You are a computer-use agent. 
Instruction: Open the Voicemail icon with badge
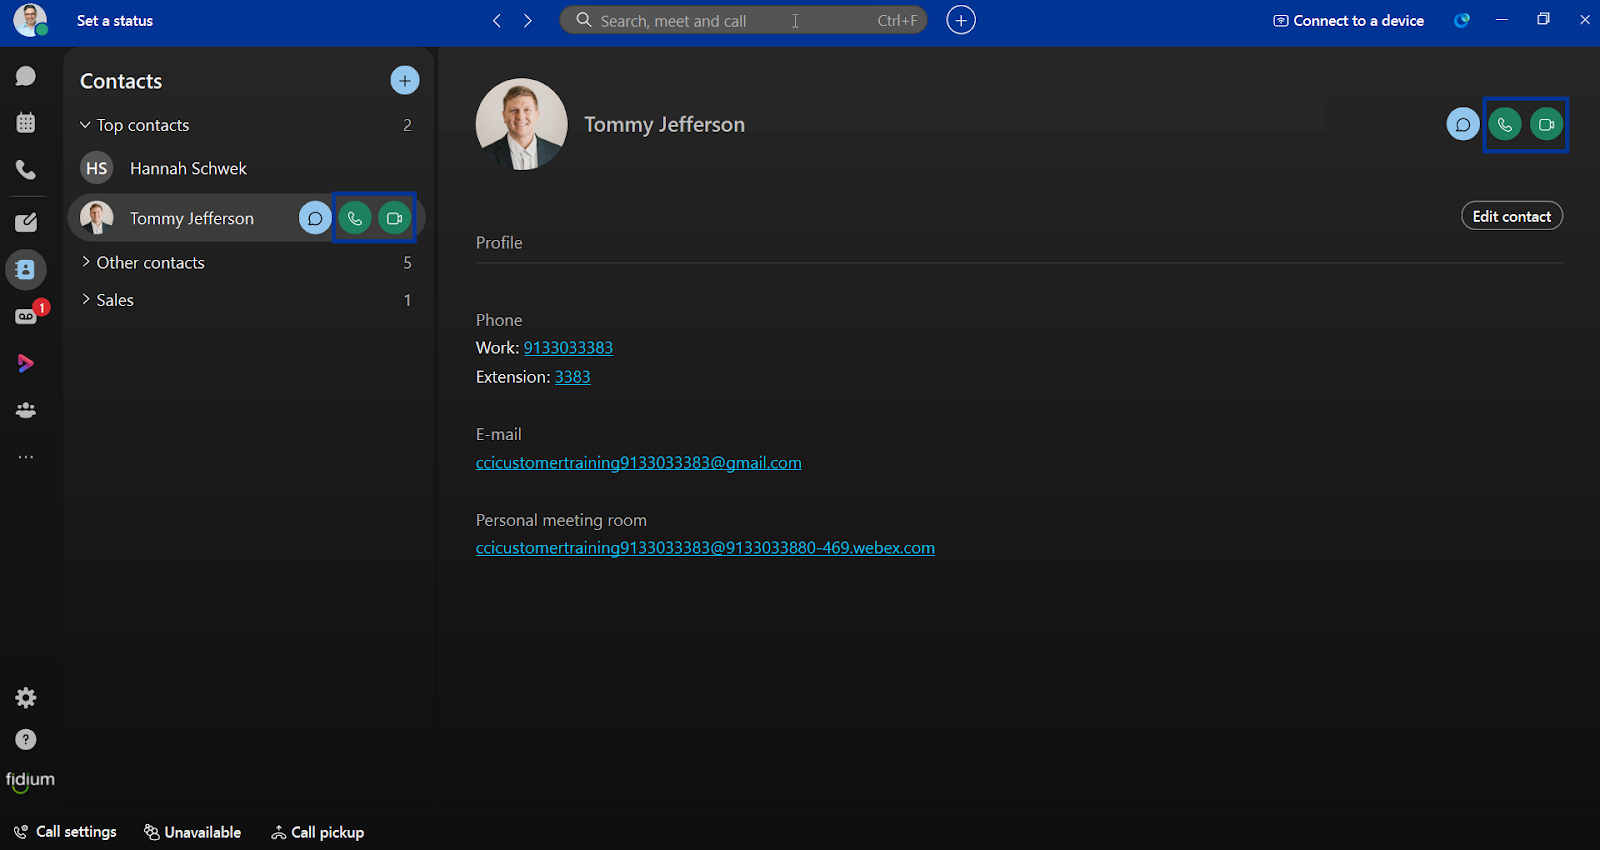tap(26, 316)
